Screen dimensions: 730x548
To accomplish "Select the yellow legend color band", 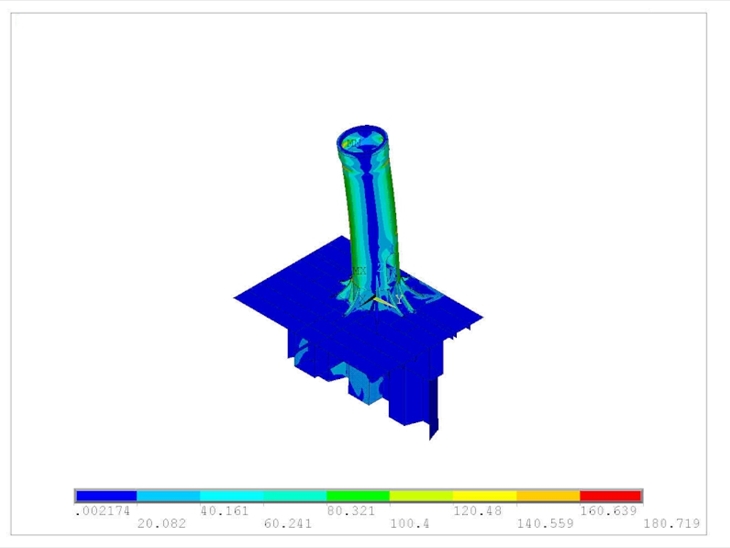I will pos(484,496).
